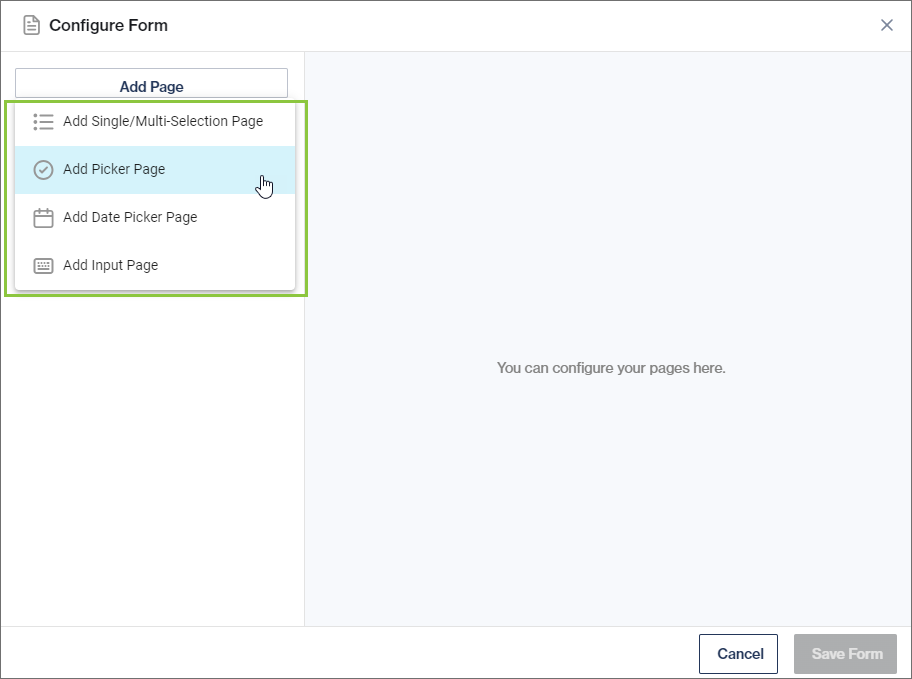Click the circled checkmark Picker Page icon
The width and height of the screenshot is (912, 679).
pos(43,170)
